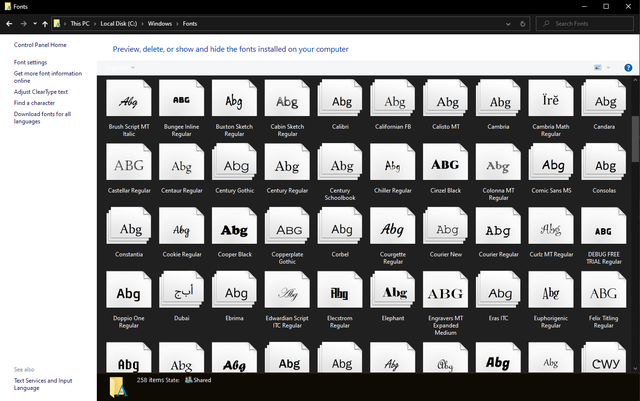Select the Cooper Black font
Screen dimensions: 640x401
[234, 226]
